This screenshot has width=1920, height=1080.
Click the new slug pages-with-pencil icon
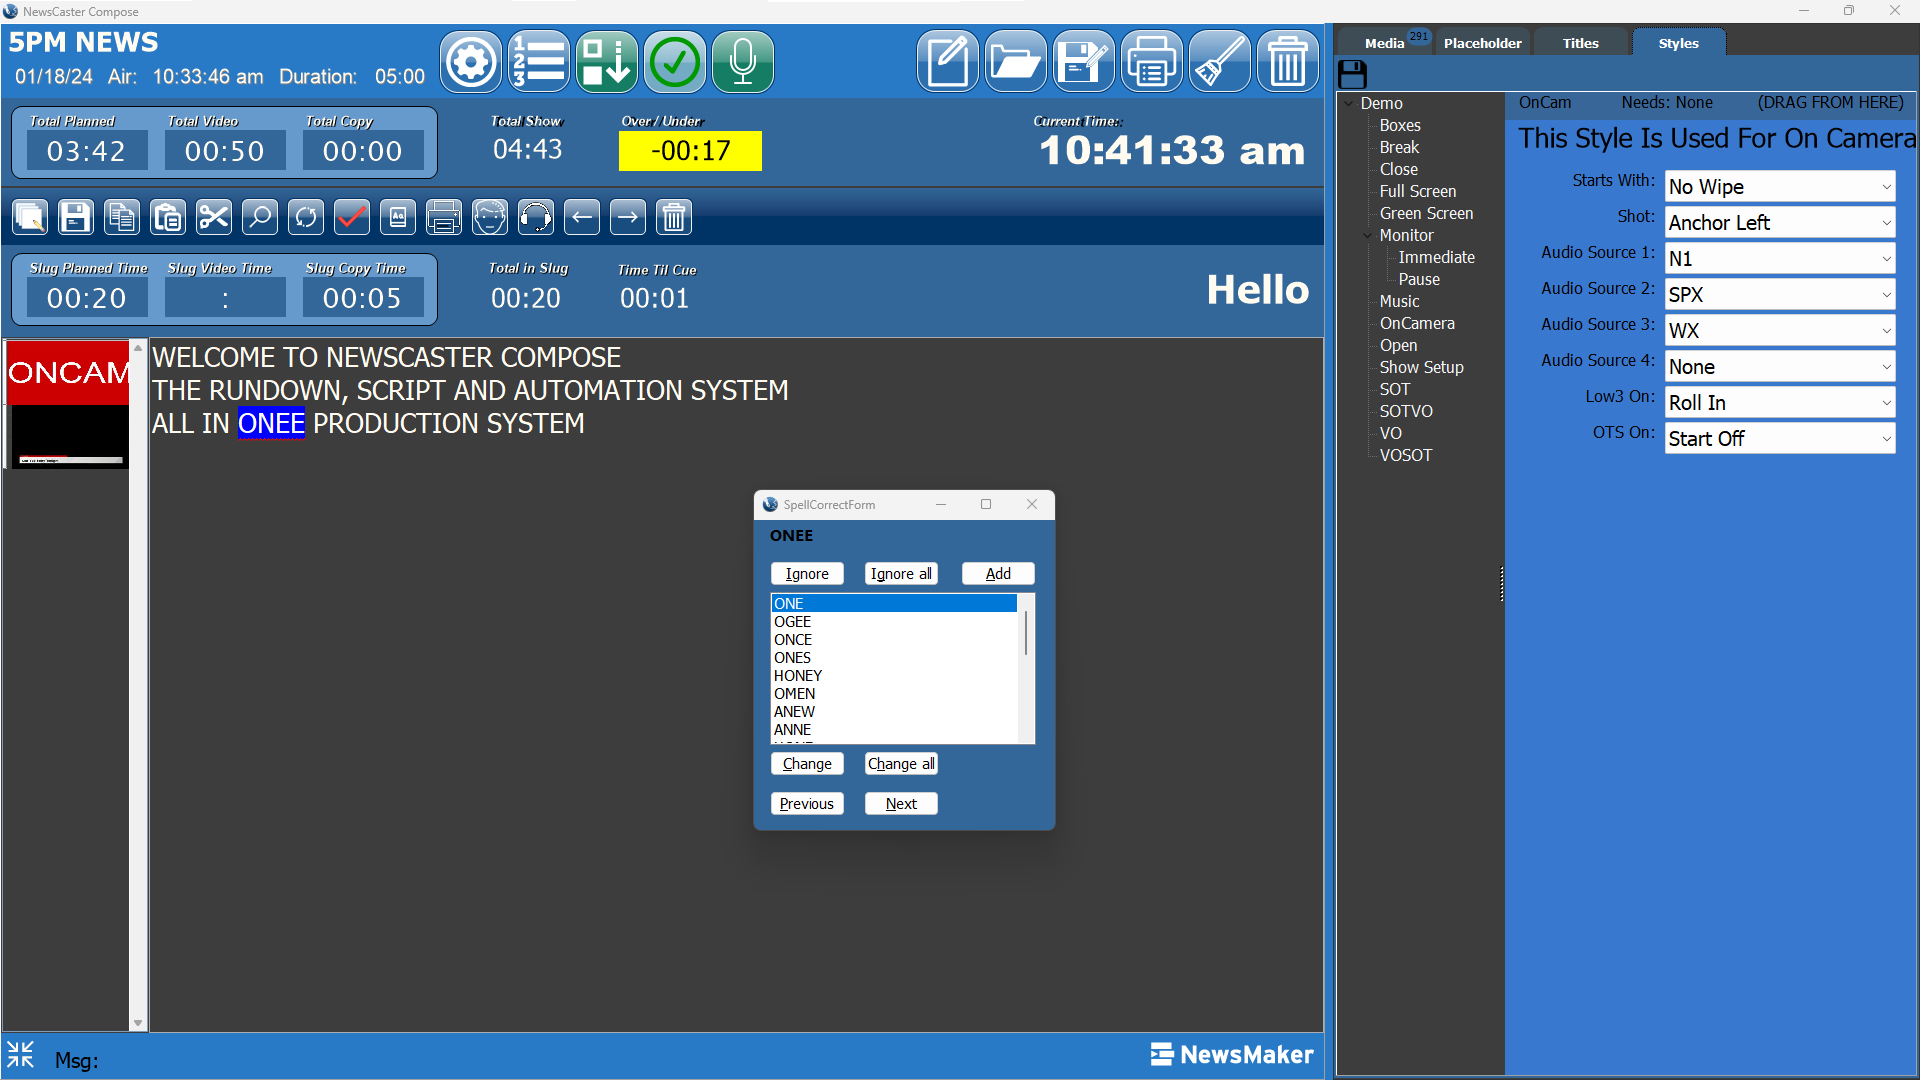pyautogui.click(x=30, y=217)
